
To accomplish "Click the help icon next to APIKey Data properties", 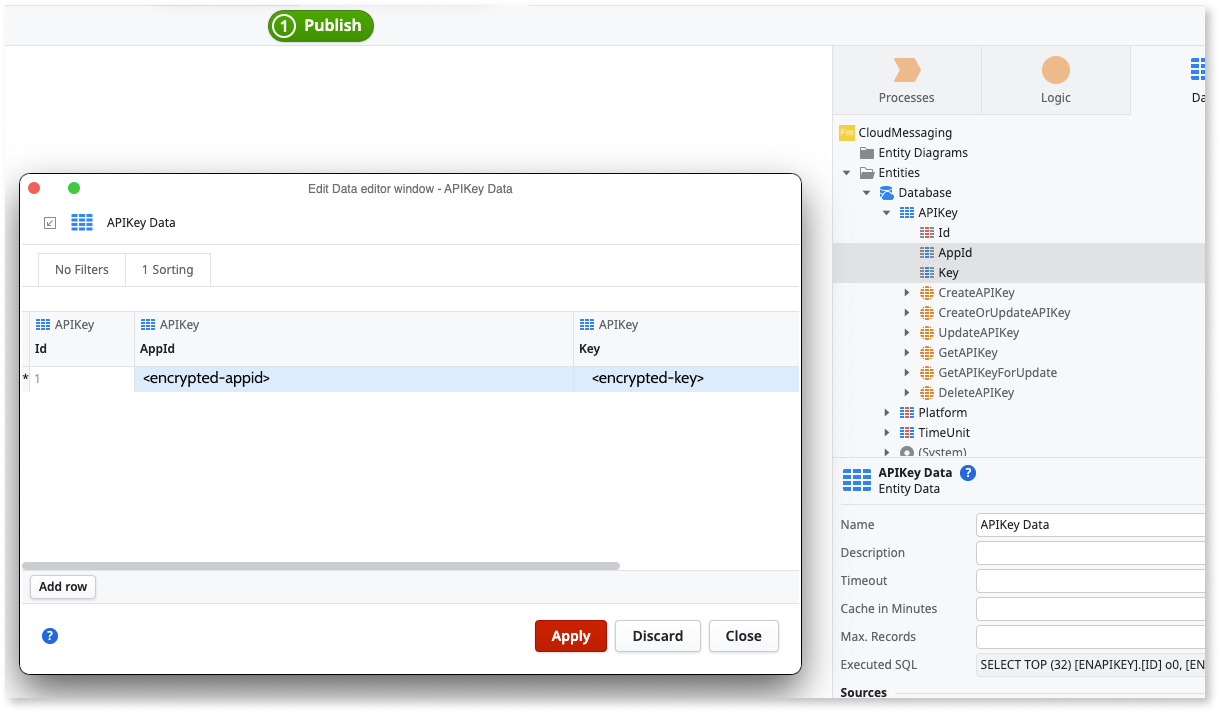I will click(967, 472).
